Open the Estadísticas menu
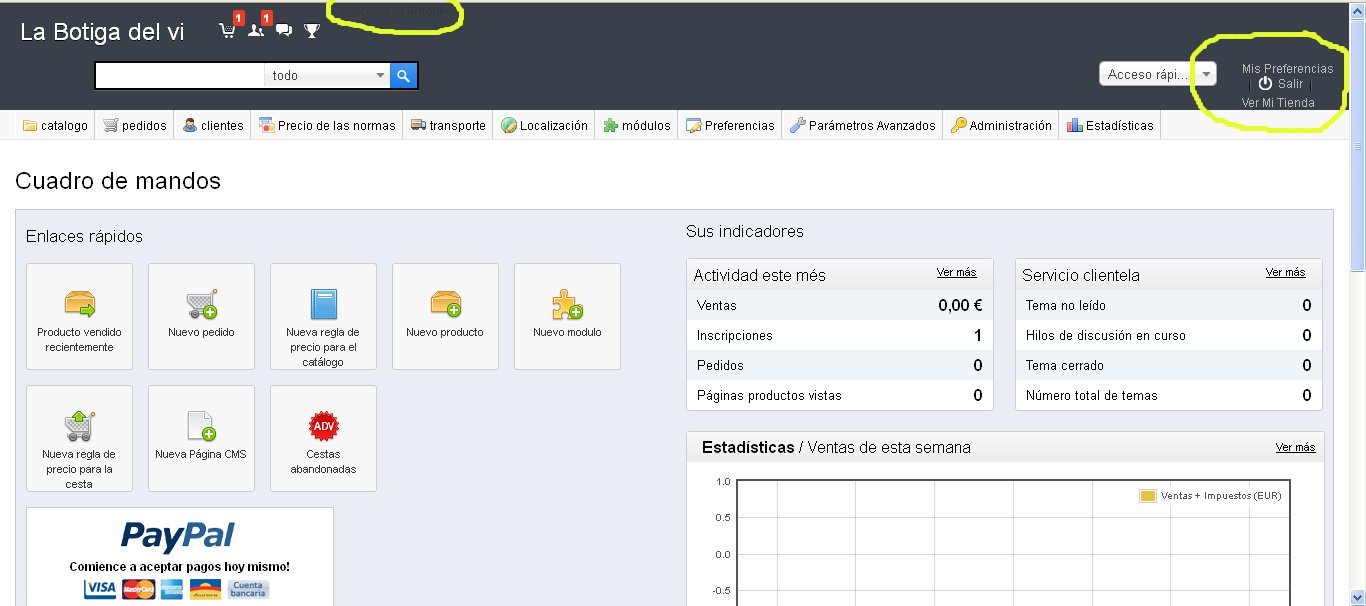 click(1110, 125)
